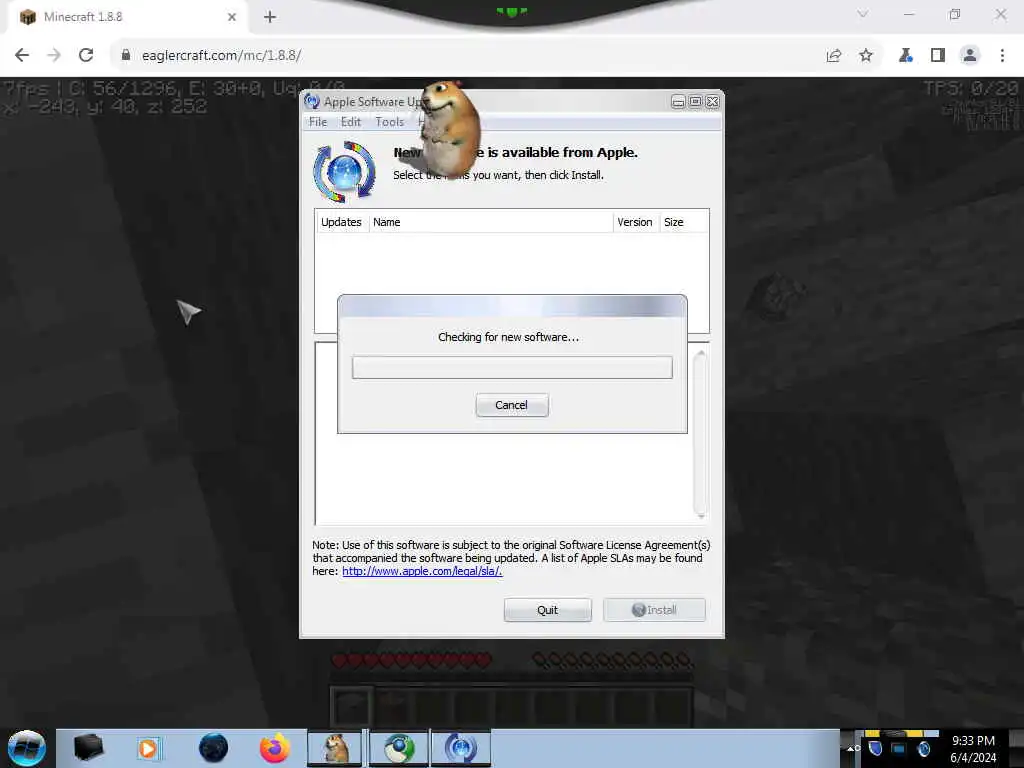Click the Updates column header
1024x768 pixels.
click(x=342, y=222)
